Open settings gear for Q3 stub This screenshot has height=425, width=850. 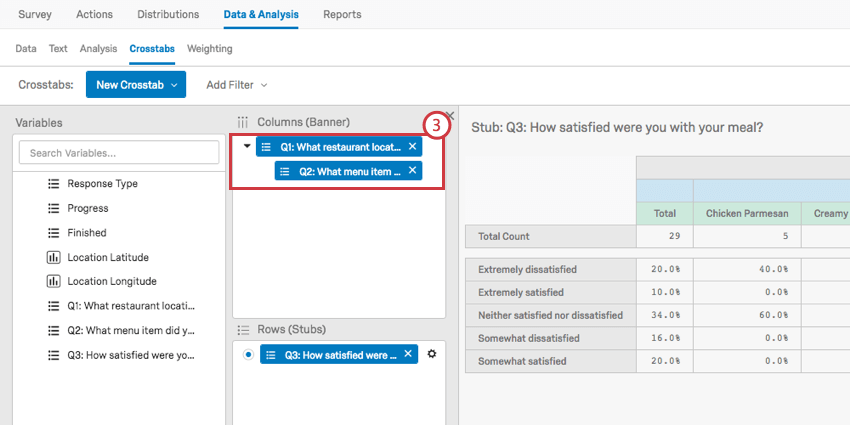[432, 354]
